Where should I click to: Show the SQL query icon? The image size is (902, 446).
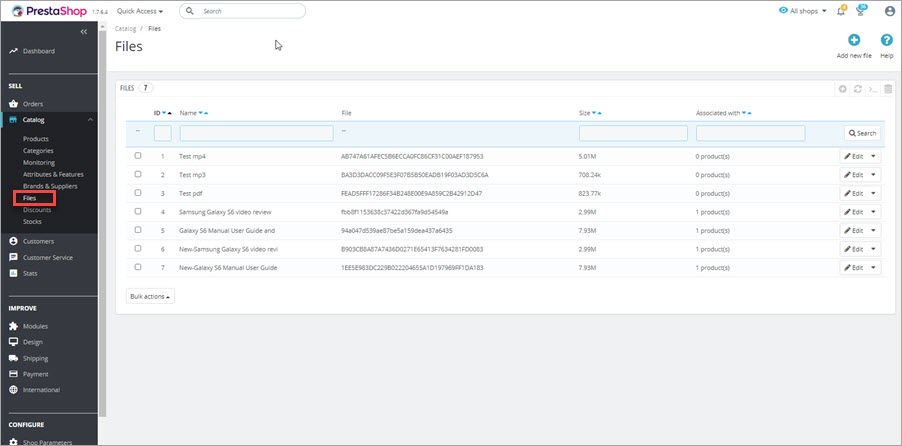point(873,89)
